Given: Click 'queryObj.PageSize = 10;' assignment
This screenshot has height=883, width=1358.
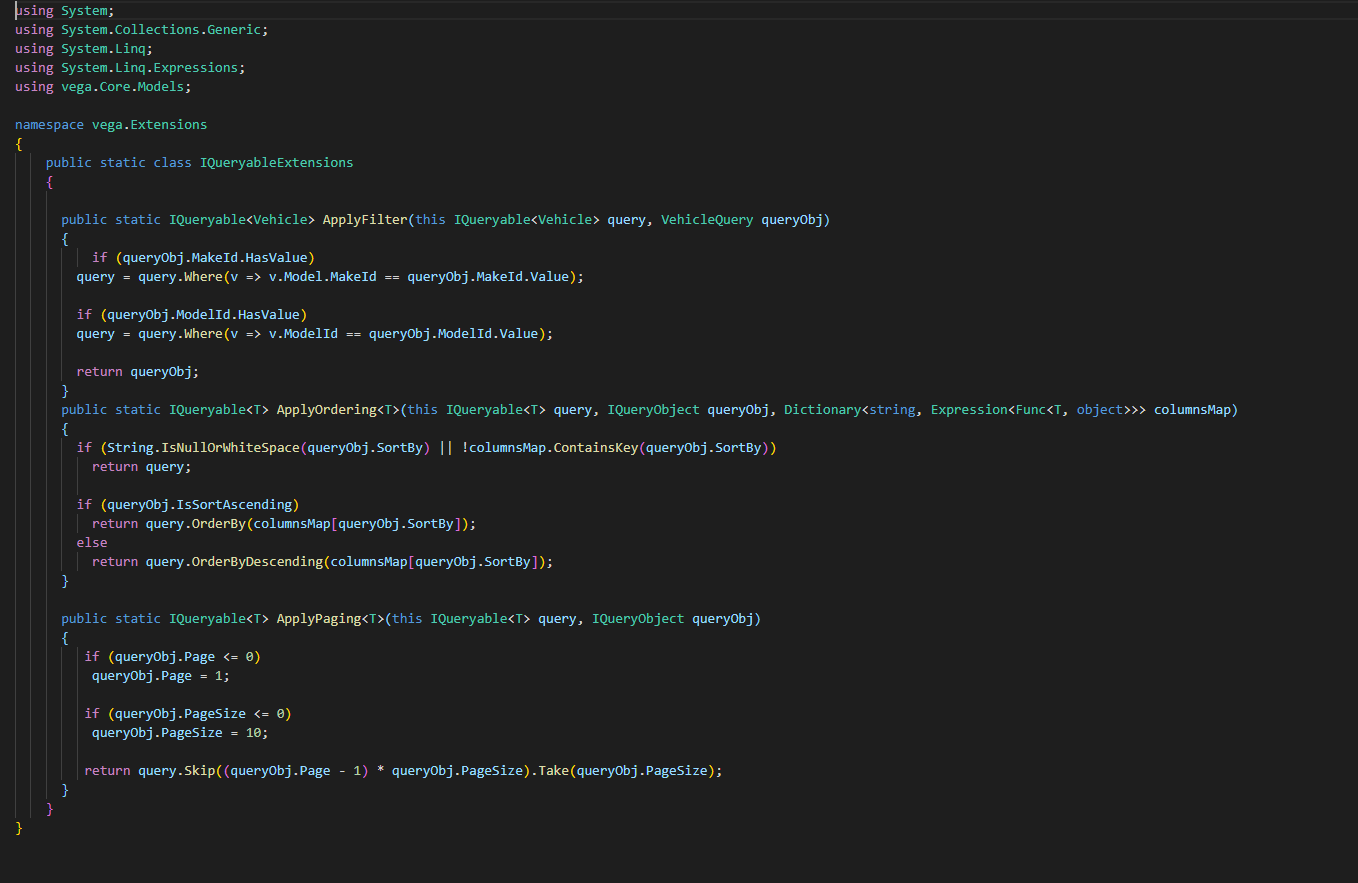Looking at the screenshot, I should click(180, 732).
